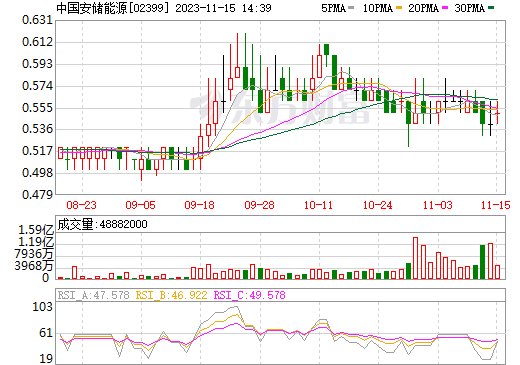This screenshot has height=365, width=520.
Task: Click the RSI_C indicator value label
Action: (x=249, y=295)
